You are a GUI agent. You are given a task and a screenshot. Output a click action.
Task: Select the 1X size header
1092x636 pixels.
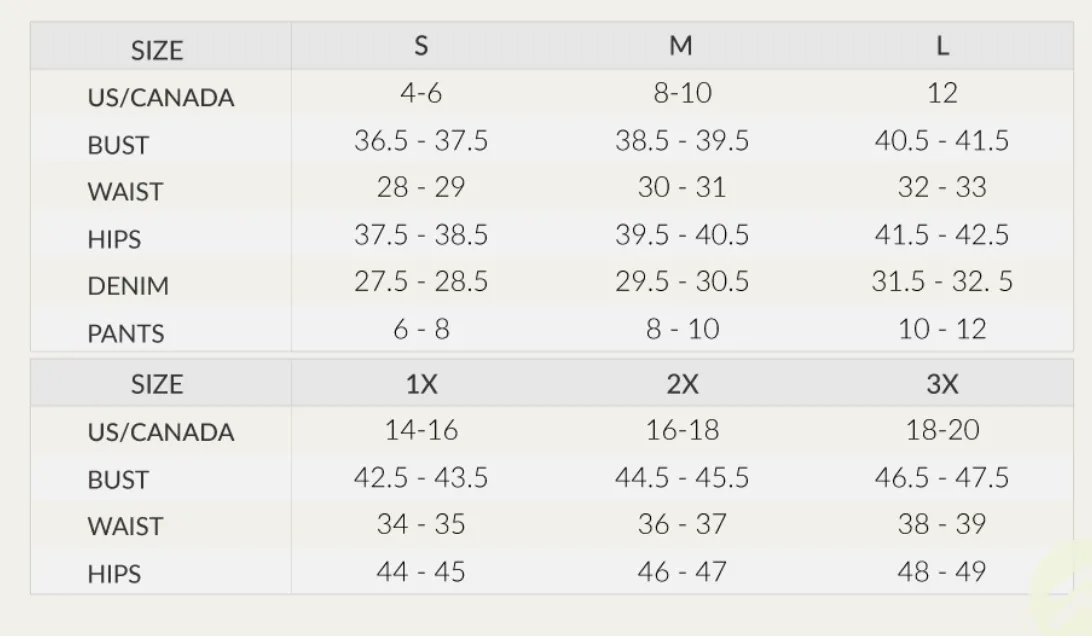(421, 384)
